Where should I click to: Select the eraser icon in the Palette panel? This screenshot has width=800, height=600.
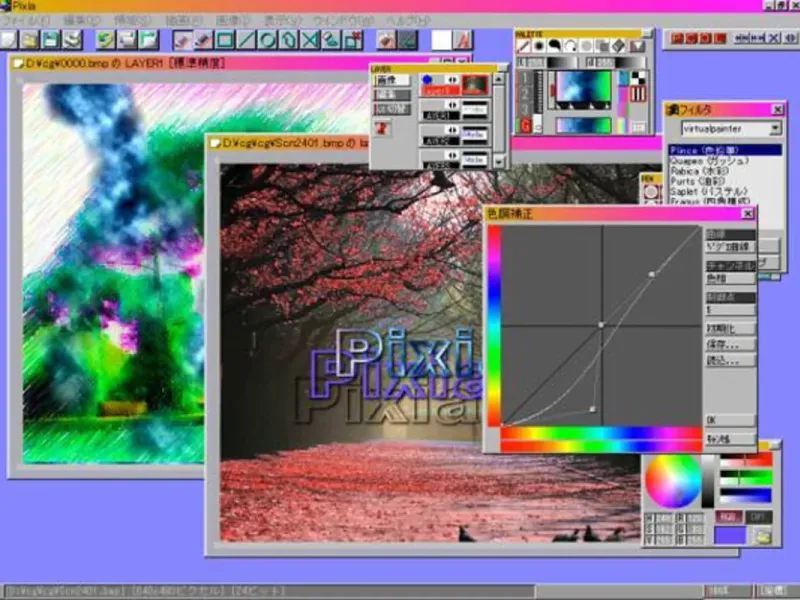coord(618,46)
